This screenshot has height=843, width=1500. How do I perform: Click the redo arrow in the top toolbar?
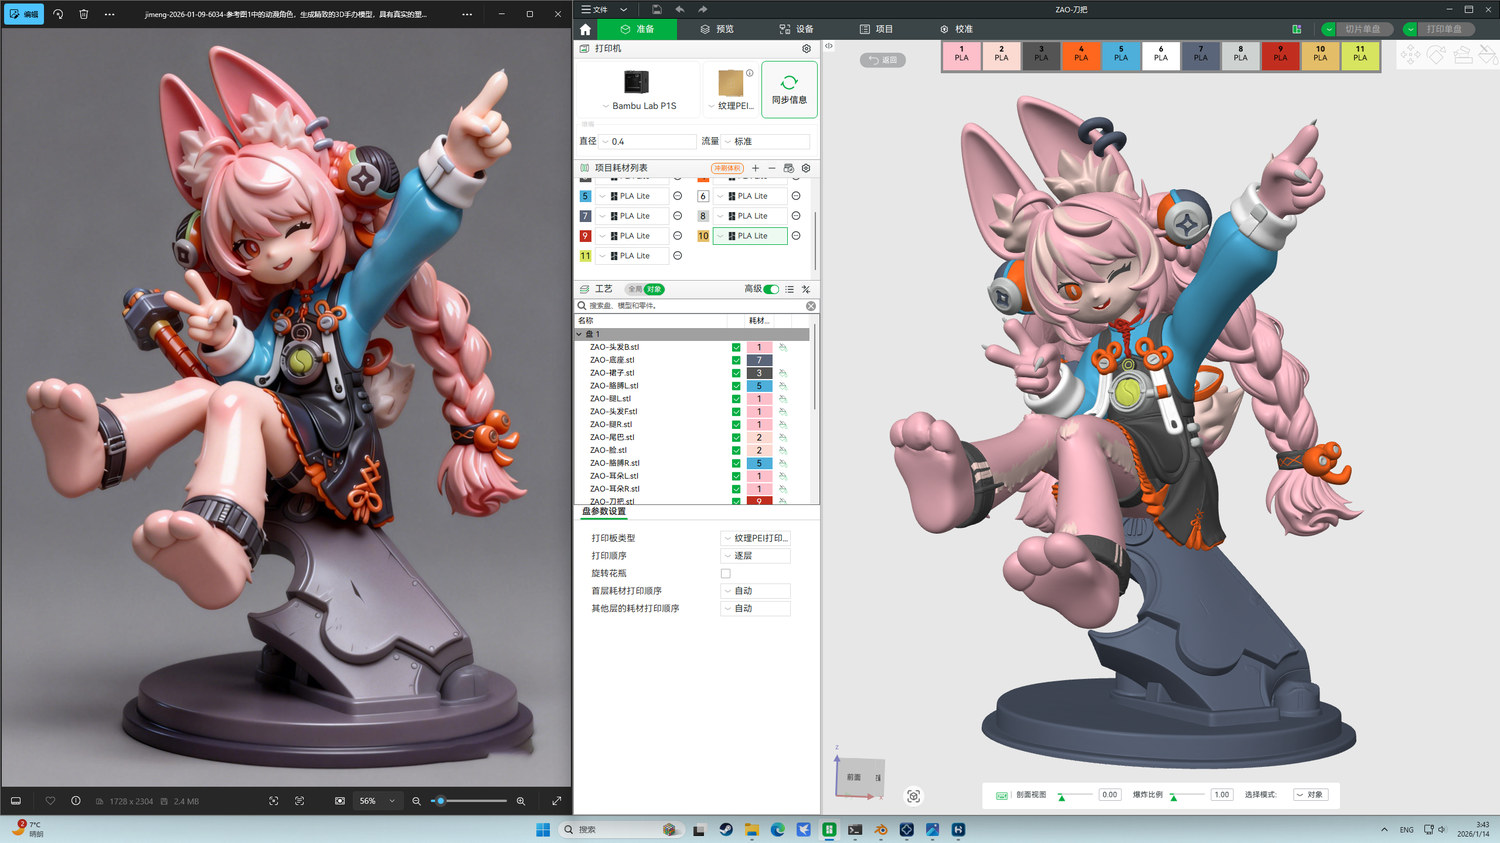702,9
